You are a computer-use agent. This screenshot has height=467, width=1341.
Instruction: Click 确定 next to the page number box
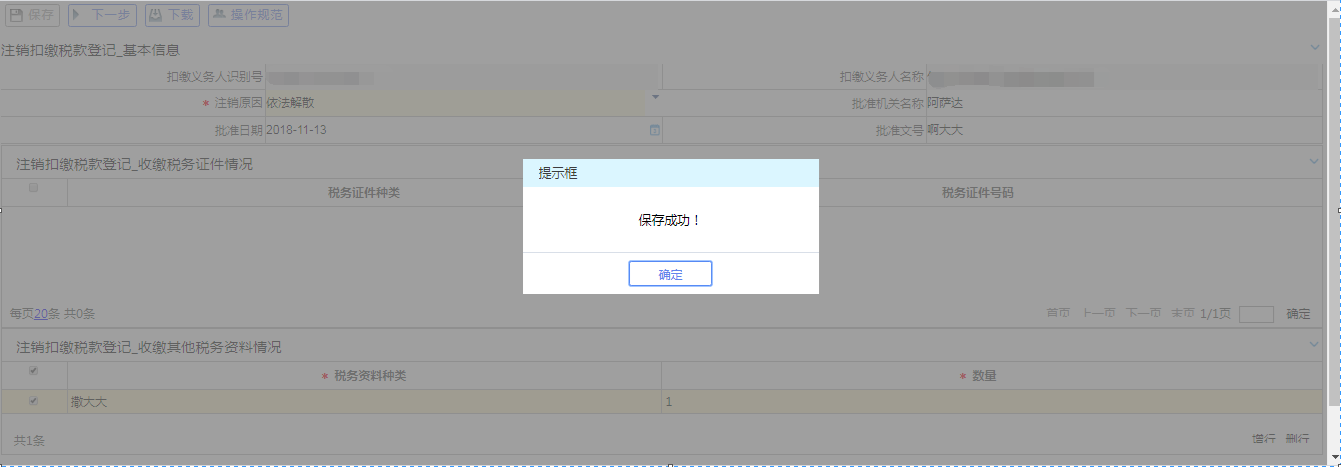coord(1298,313)
